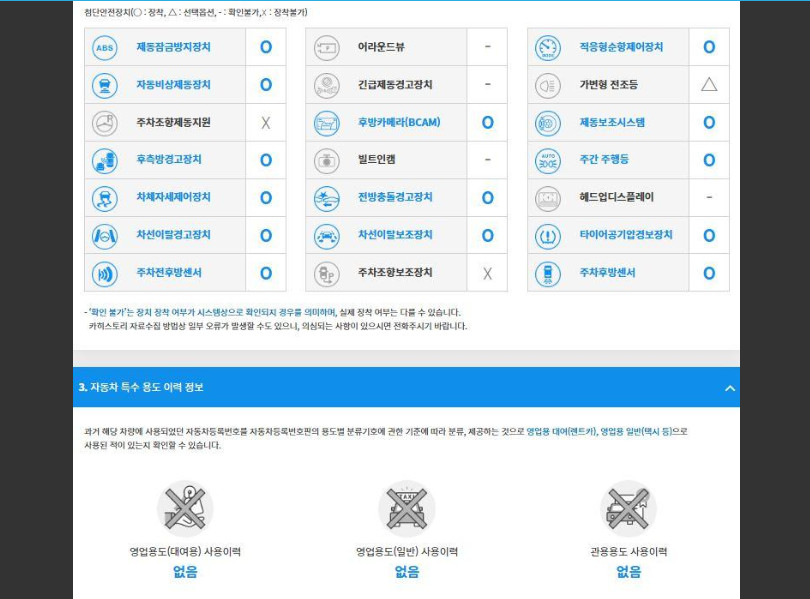Screen dimensions: 810x599
Task: Click the 주차조향제동지원 steering wheel icon
Action: (x=105, y=123)
